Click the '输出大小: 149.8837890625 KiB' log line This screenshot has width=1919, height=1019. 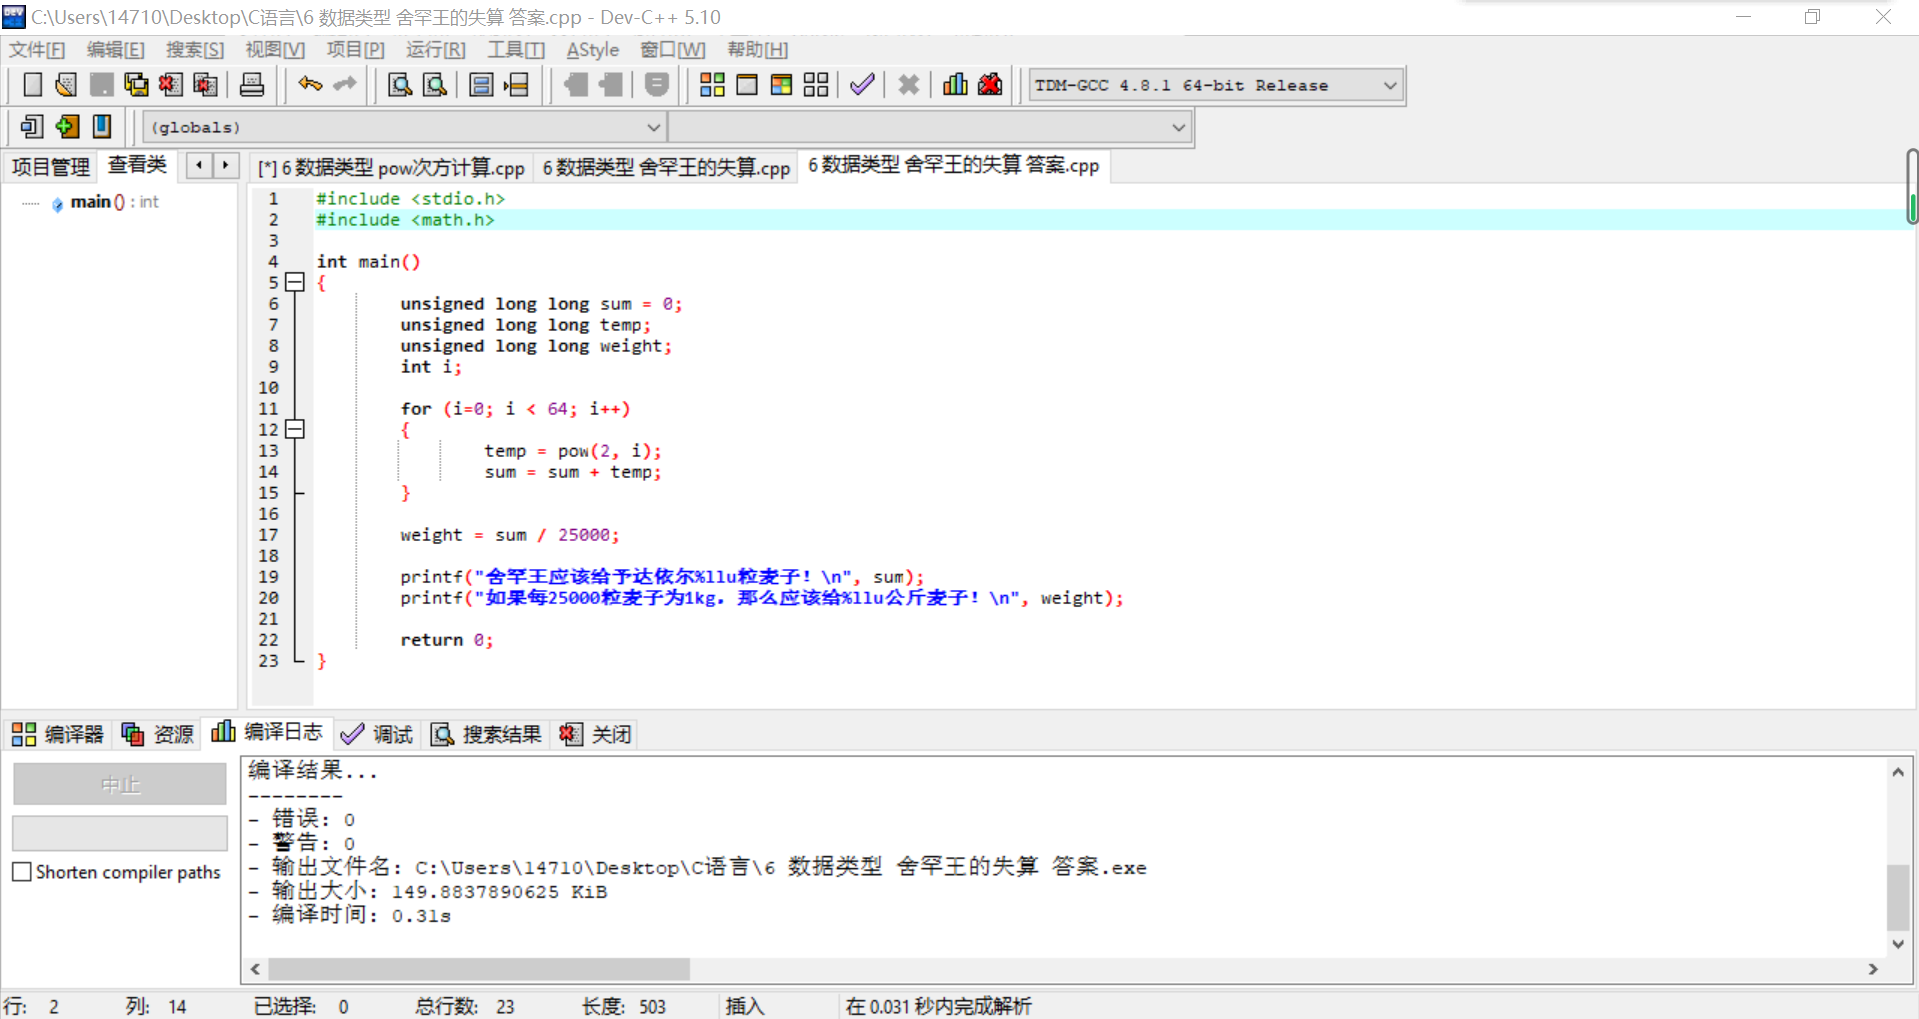[x=428, y=891]
